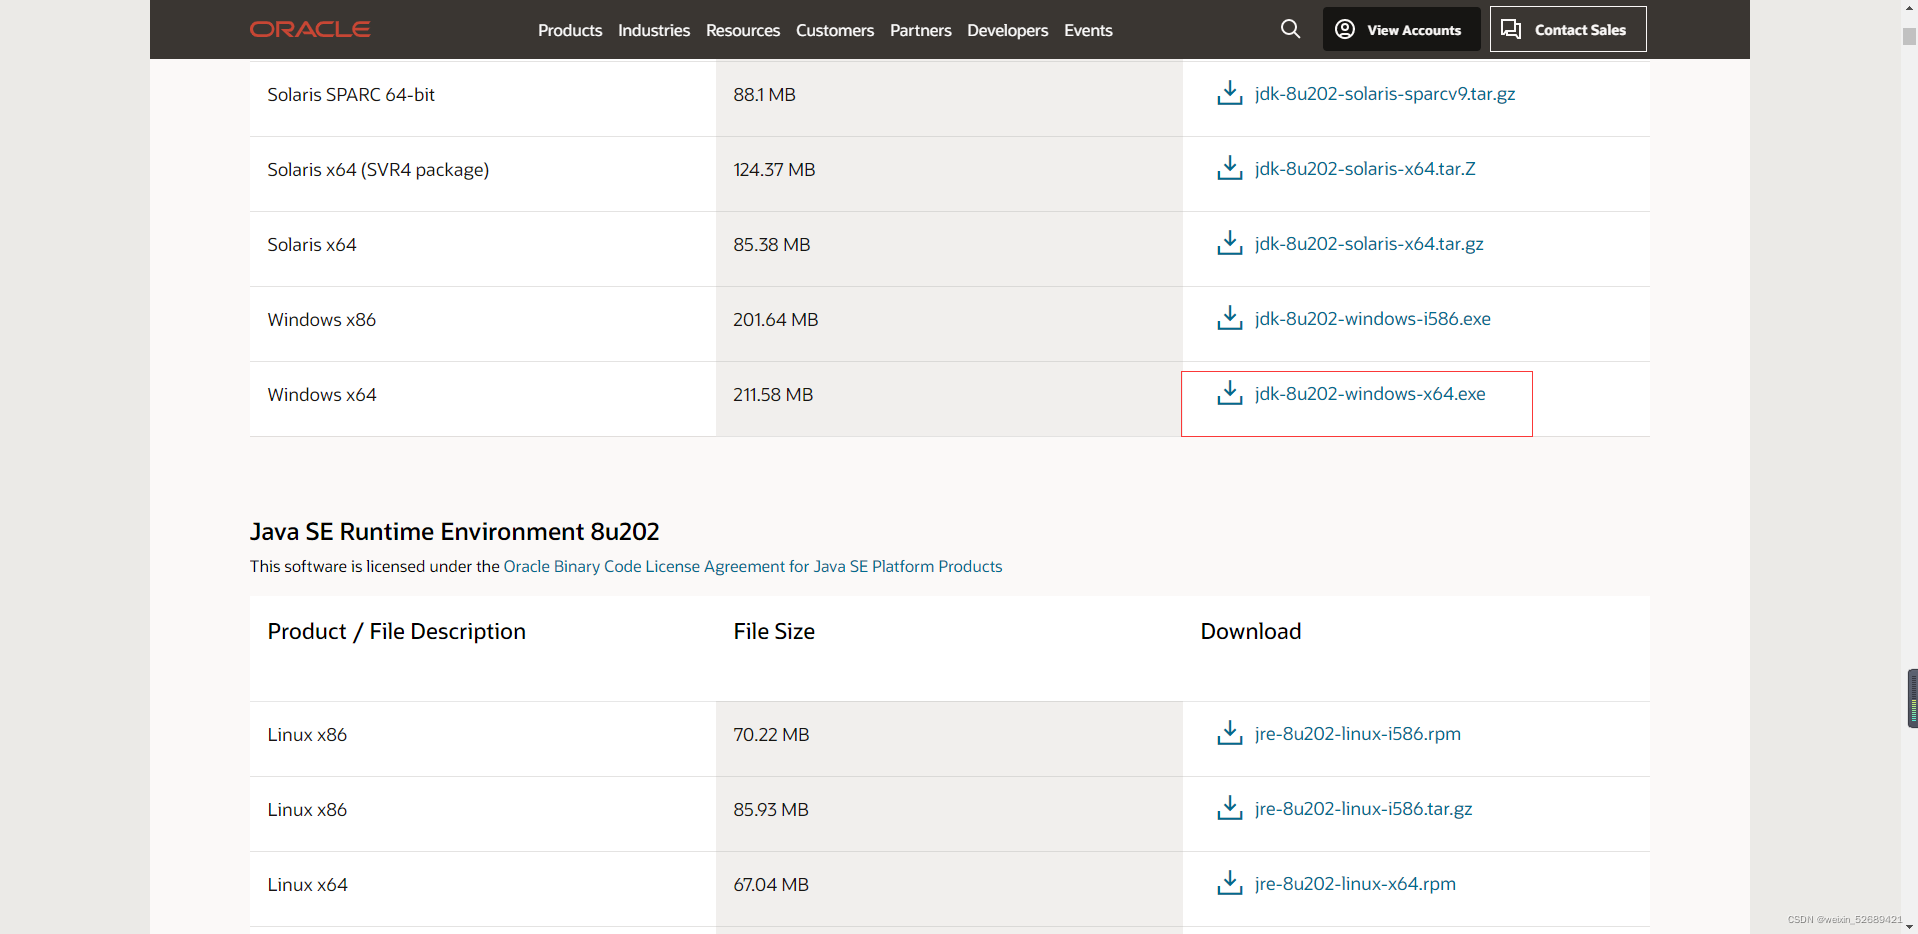Click the scrollbar down arrow
The height and width of the screenshot is (934, 1918).
(1909, 926)
